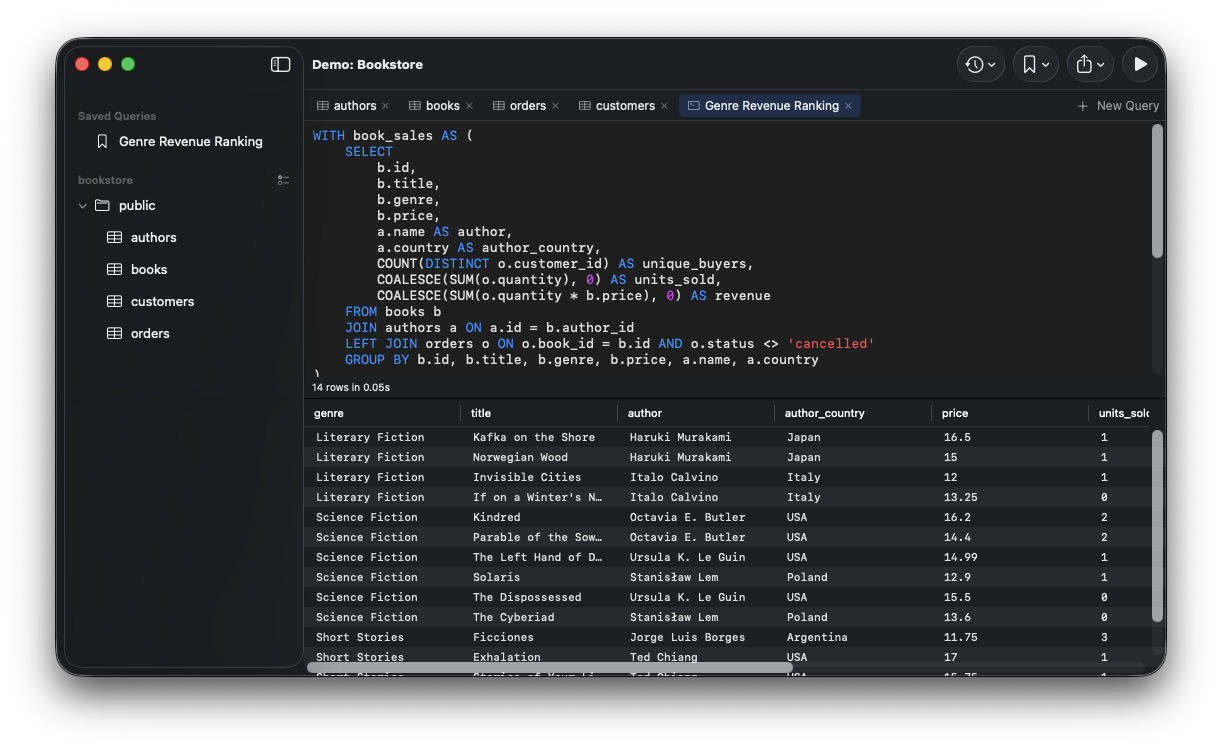Select the cell Invisible Cities
This screenshot has height=750, width=1222.
(x=527, y=477)
